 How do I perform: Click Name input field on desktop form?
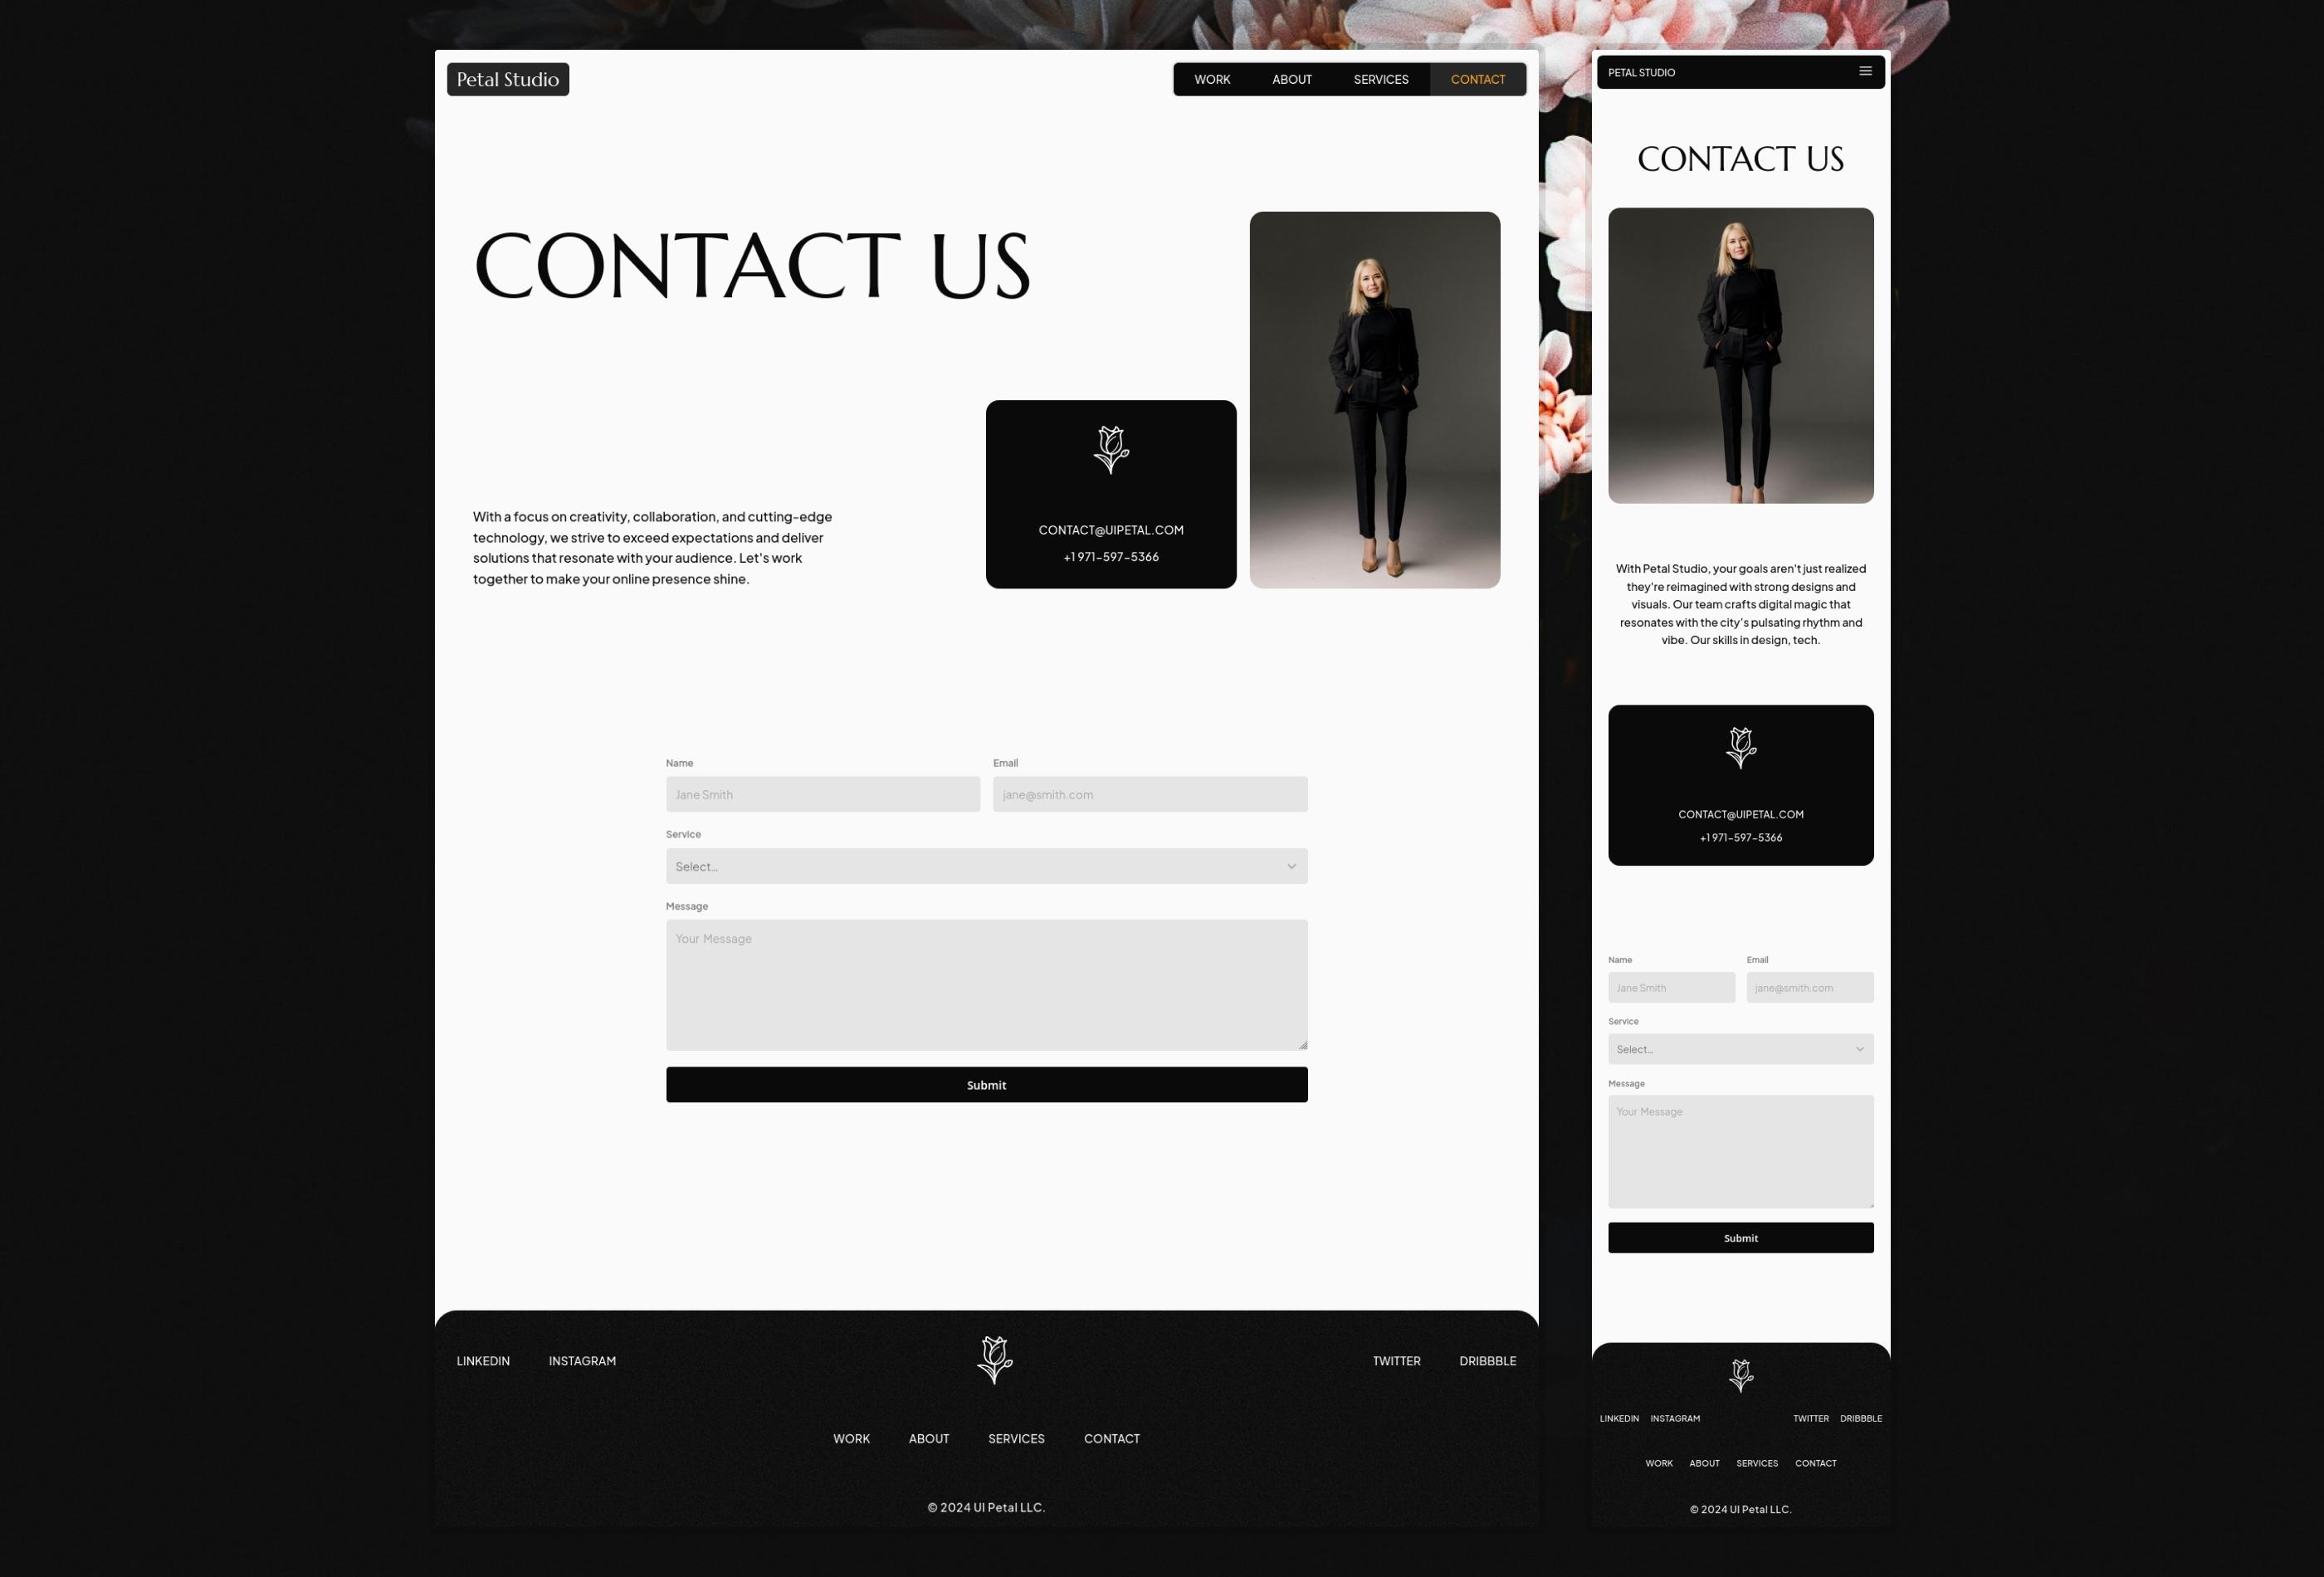click(822, 793)
